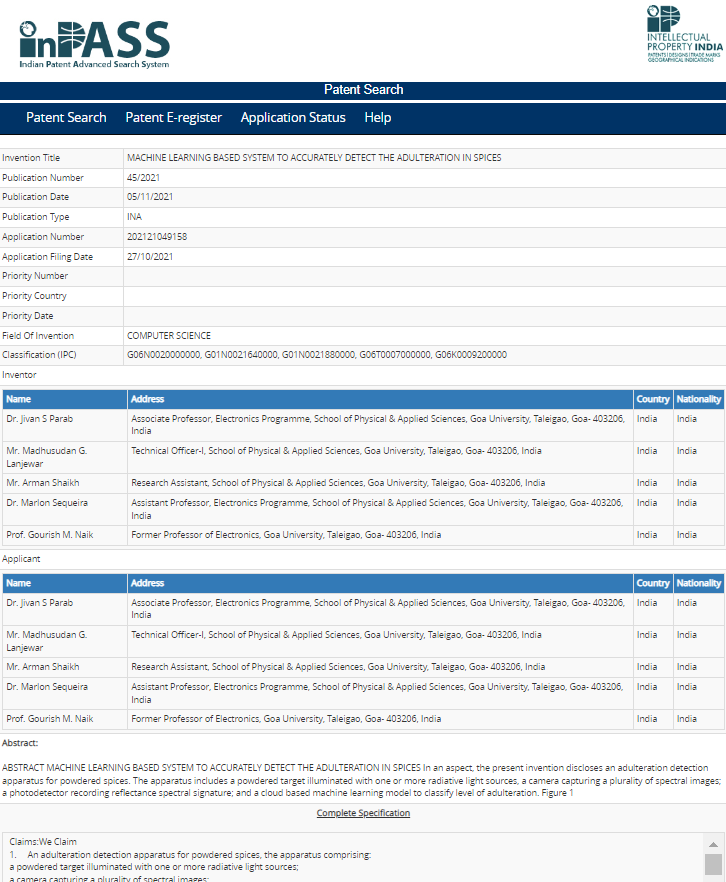Click inventor name Dr. Marlon Sequeira
The height and width of the screenshot is (882, 726).
47,503
